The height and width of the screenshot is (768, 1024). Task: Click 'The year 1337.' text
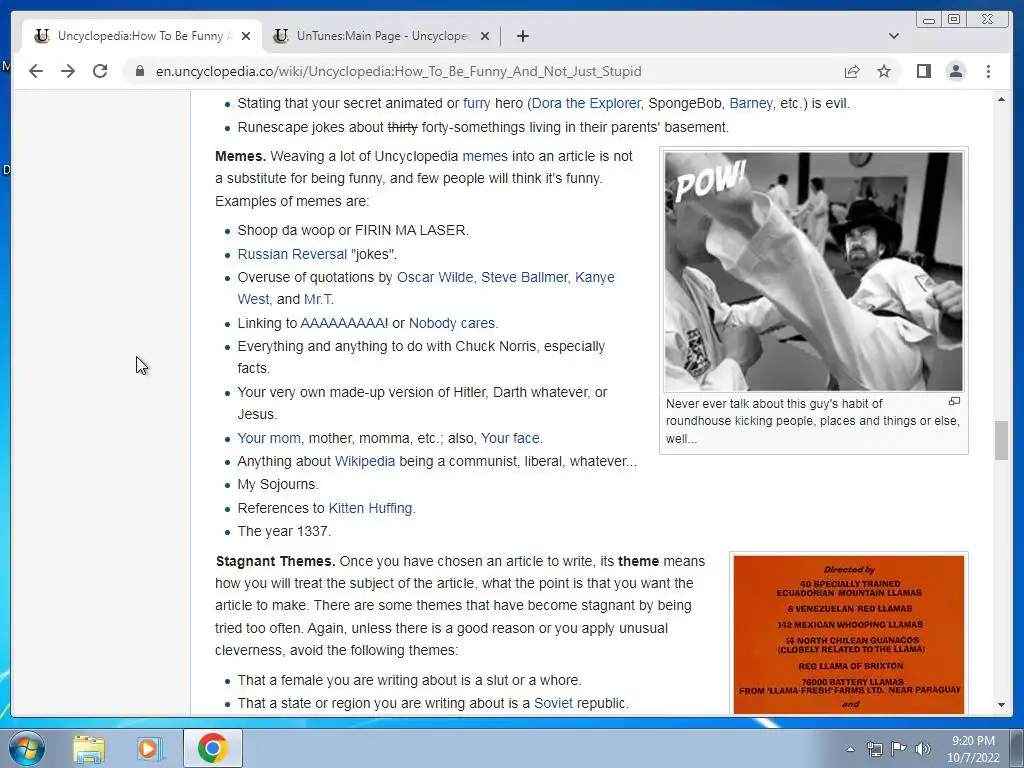click(284, 532)
